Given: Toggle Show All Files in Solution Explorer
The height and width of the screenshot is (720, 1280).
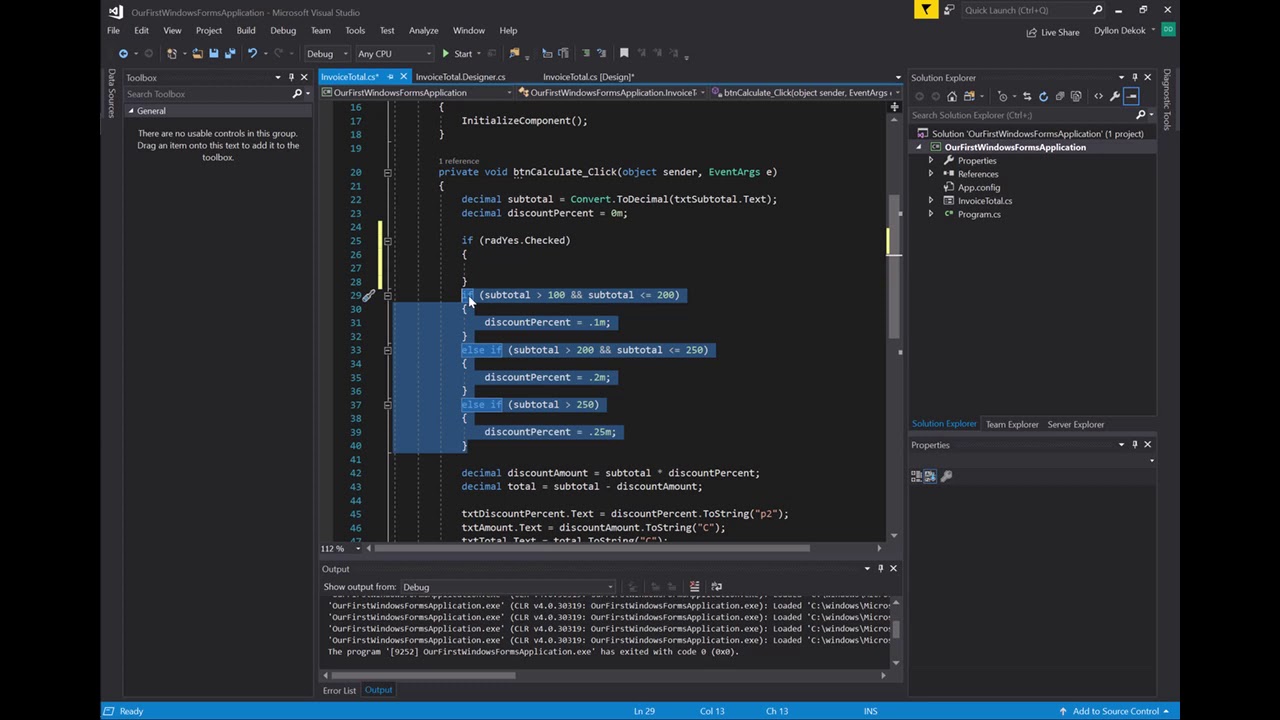Looking at the screenshot, I should click(x=1075, y=96).
